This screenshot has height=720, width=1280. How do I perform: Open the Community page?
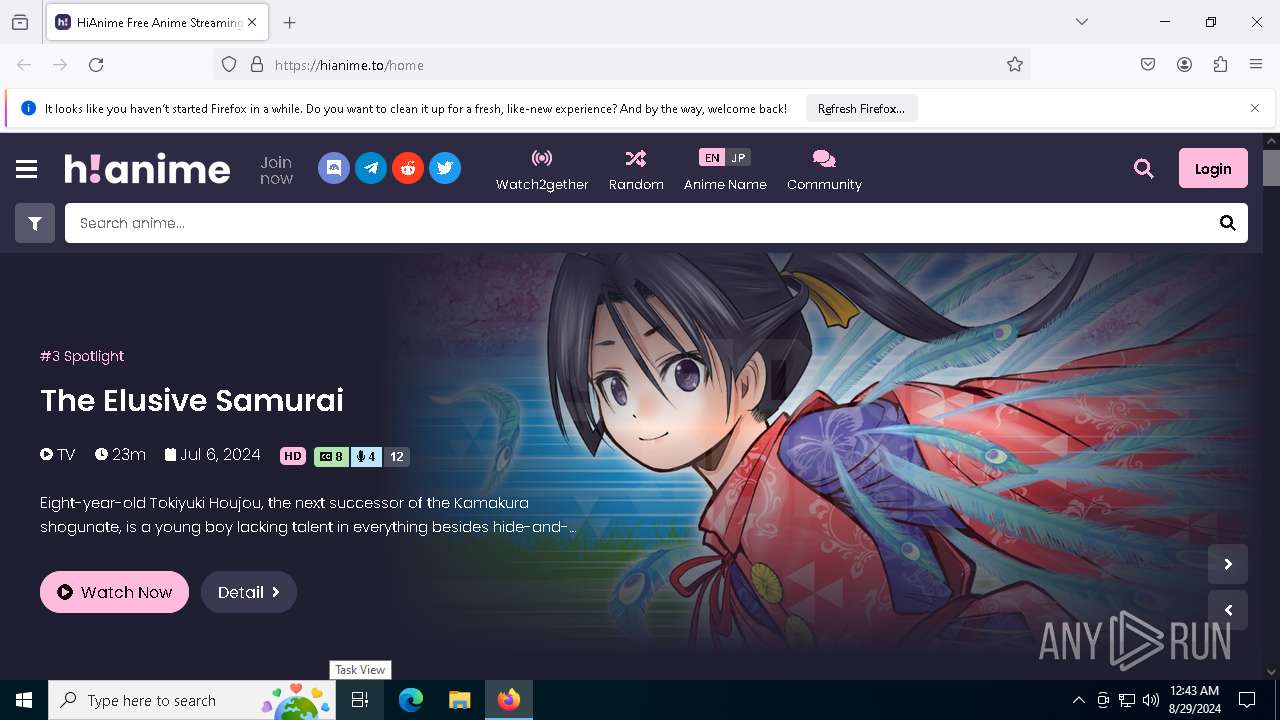coord(824,170)
